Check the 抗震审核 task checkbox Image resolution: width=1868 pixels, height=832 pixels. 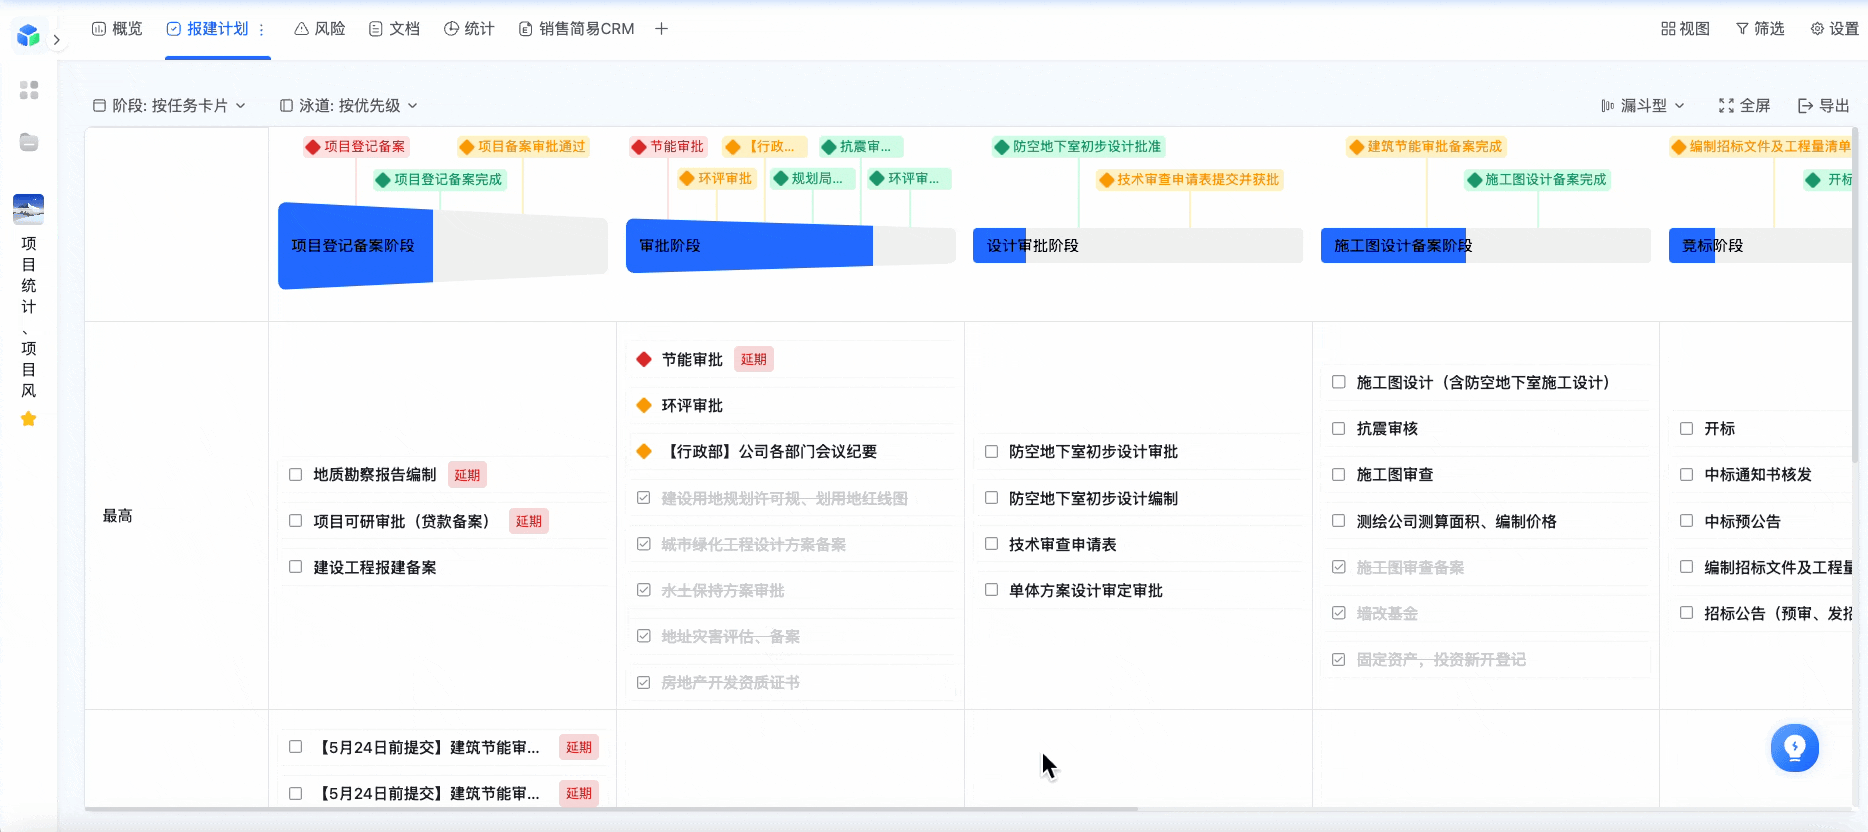(1339, 428)
